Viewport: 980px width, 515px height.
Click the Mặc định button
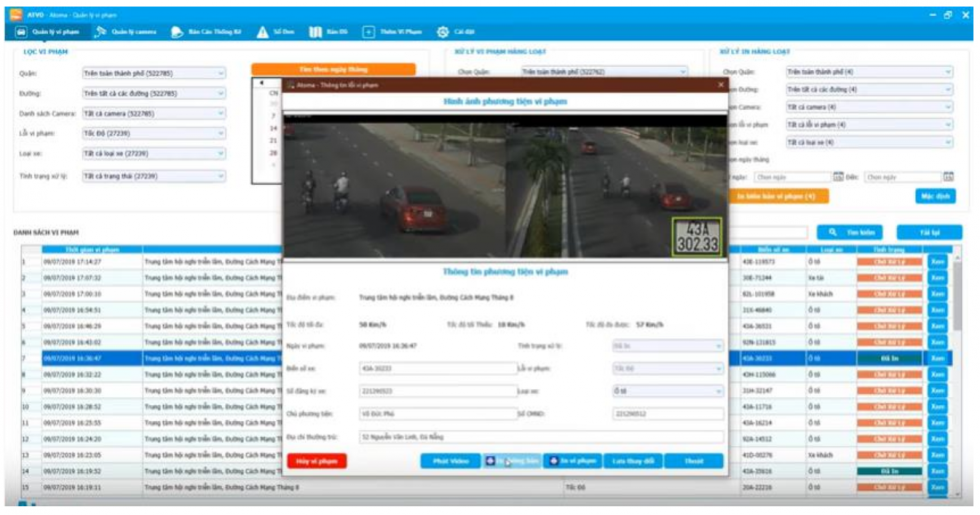coord(936,196)
